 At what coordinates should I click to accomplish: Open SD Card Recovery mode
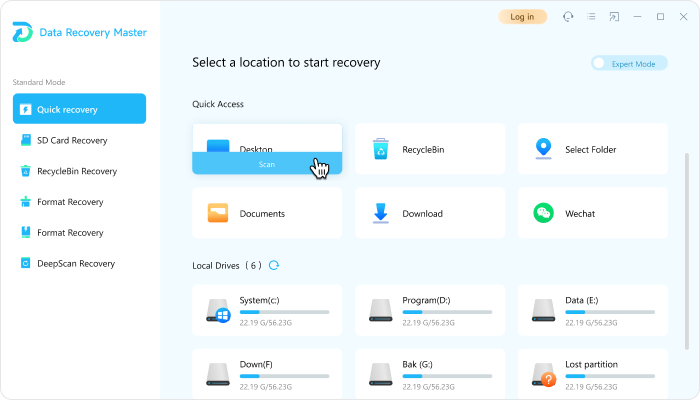point(72,140)
